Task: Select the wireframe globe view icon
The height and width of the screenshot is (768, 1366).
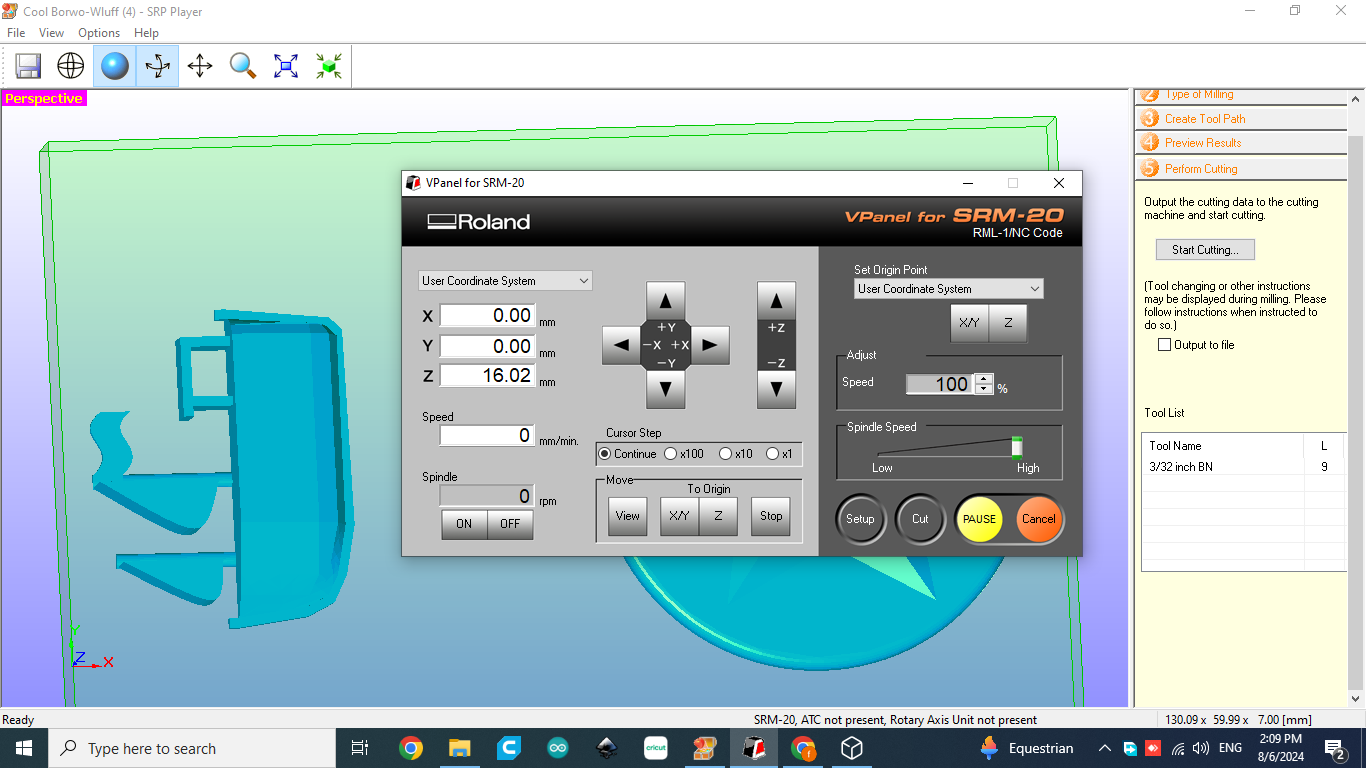Action: click(71, 66)
